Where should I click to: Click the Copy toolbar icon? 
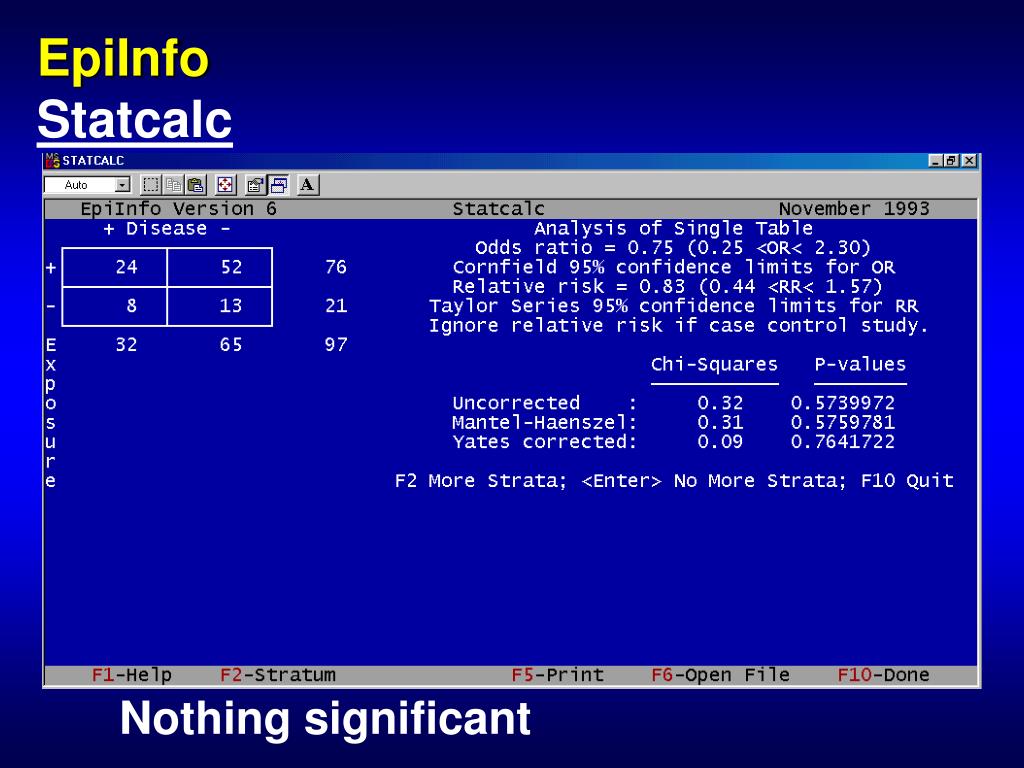click(x=173, y=185)
